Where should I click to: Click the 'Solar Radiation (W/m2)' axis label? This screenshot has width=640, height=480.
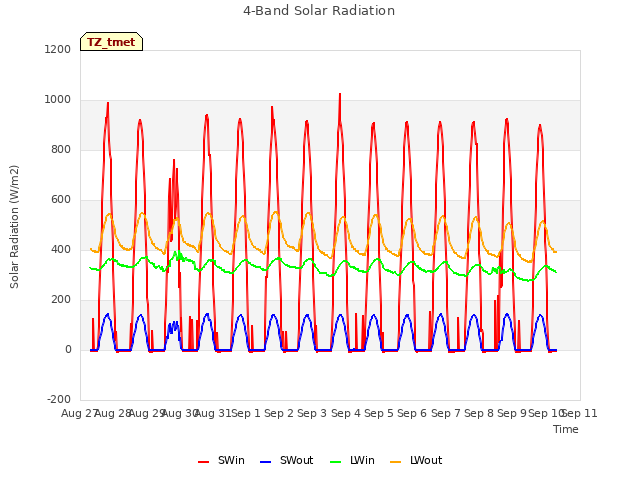14,227
